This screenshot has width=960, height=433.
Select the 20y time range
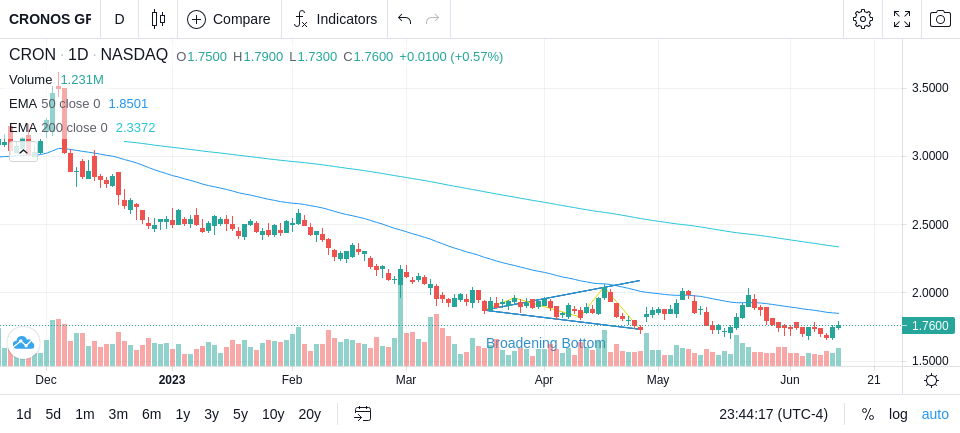pyautogui.click(x=310, y=414)
